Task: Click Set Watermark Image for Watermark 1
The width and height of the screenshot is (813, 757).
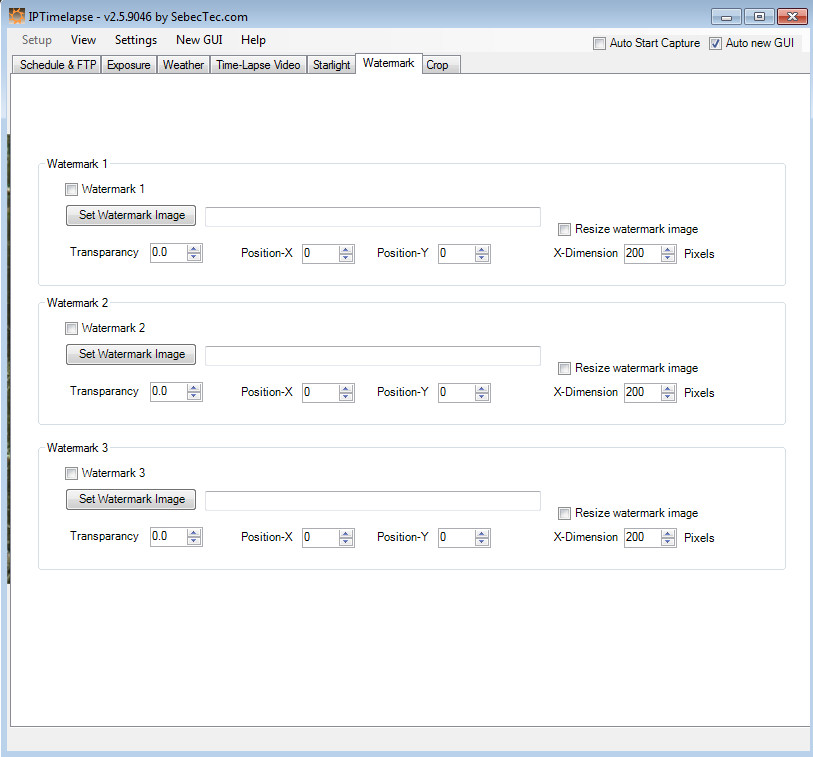Action: pos(131,215)
